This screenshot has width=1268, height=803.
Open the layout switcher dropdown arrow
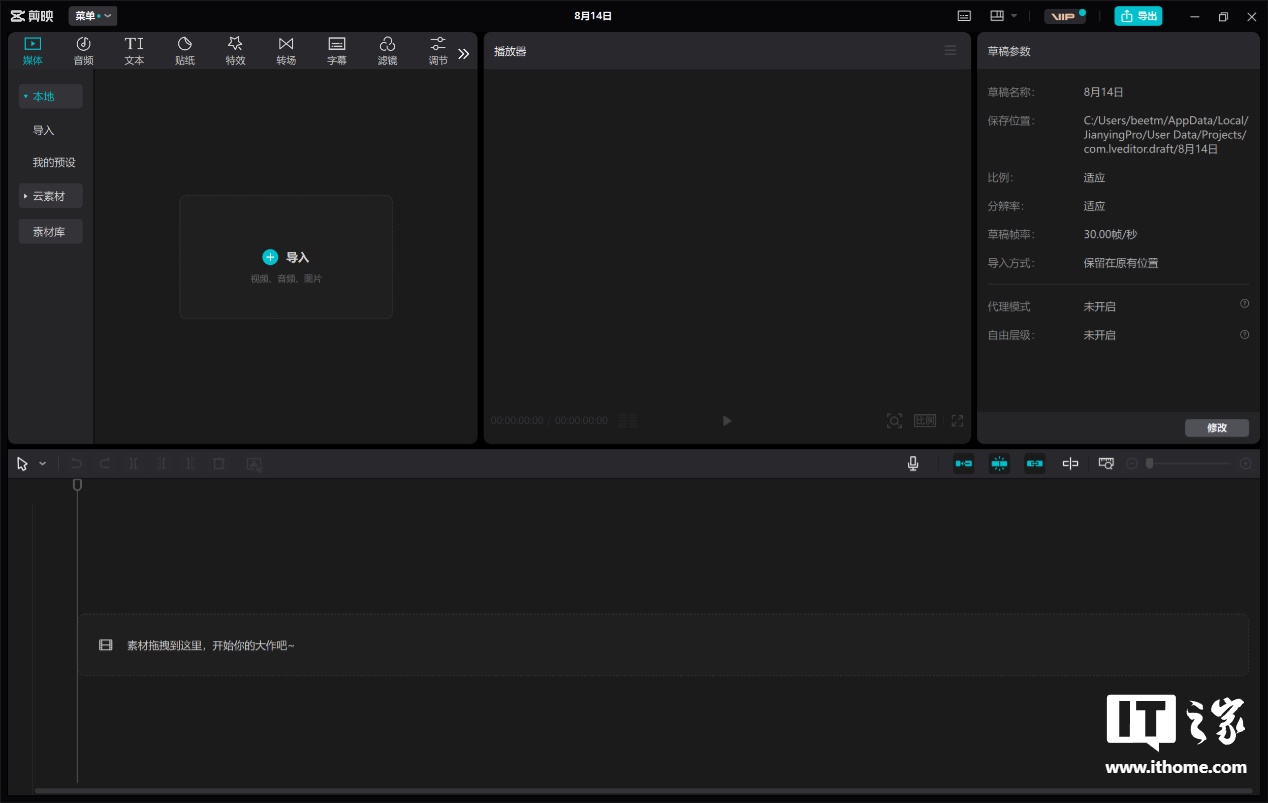tap(1014, 16)
